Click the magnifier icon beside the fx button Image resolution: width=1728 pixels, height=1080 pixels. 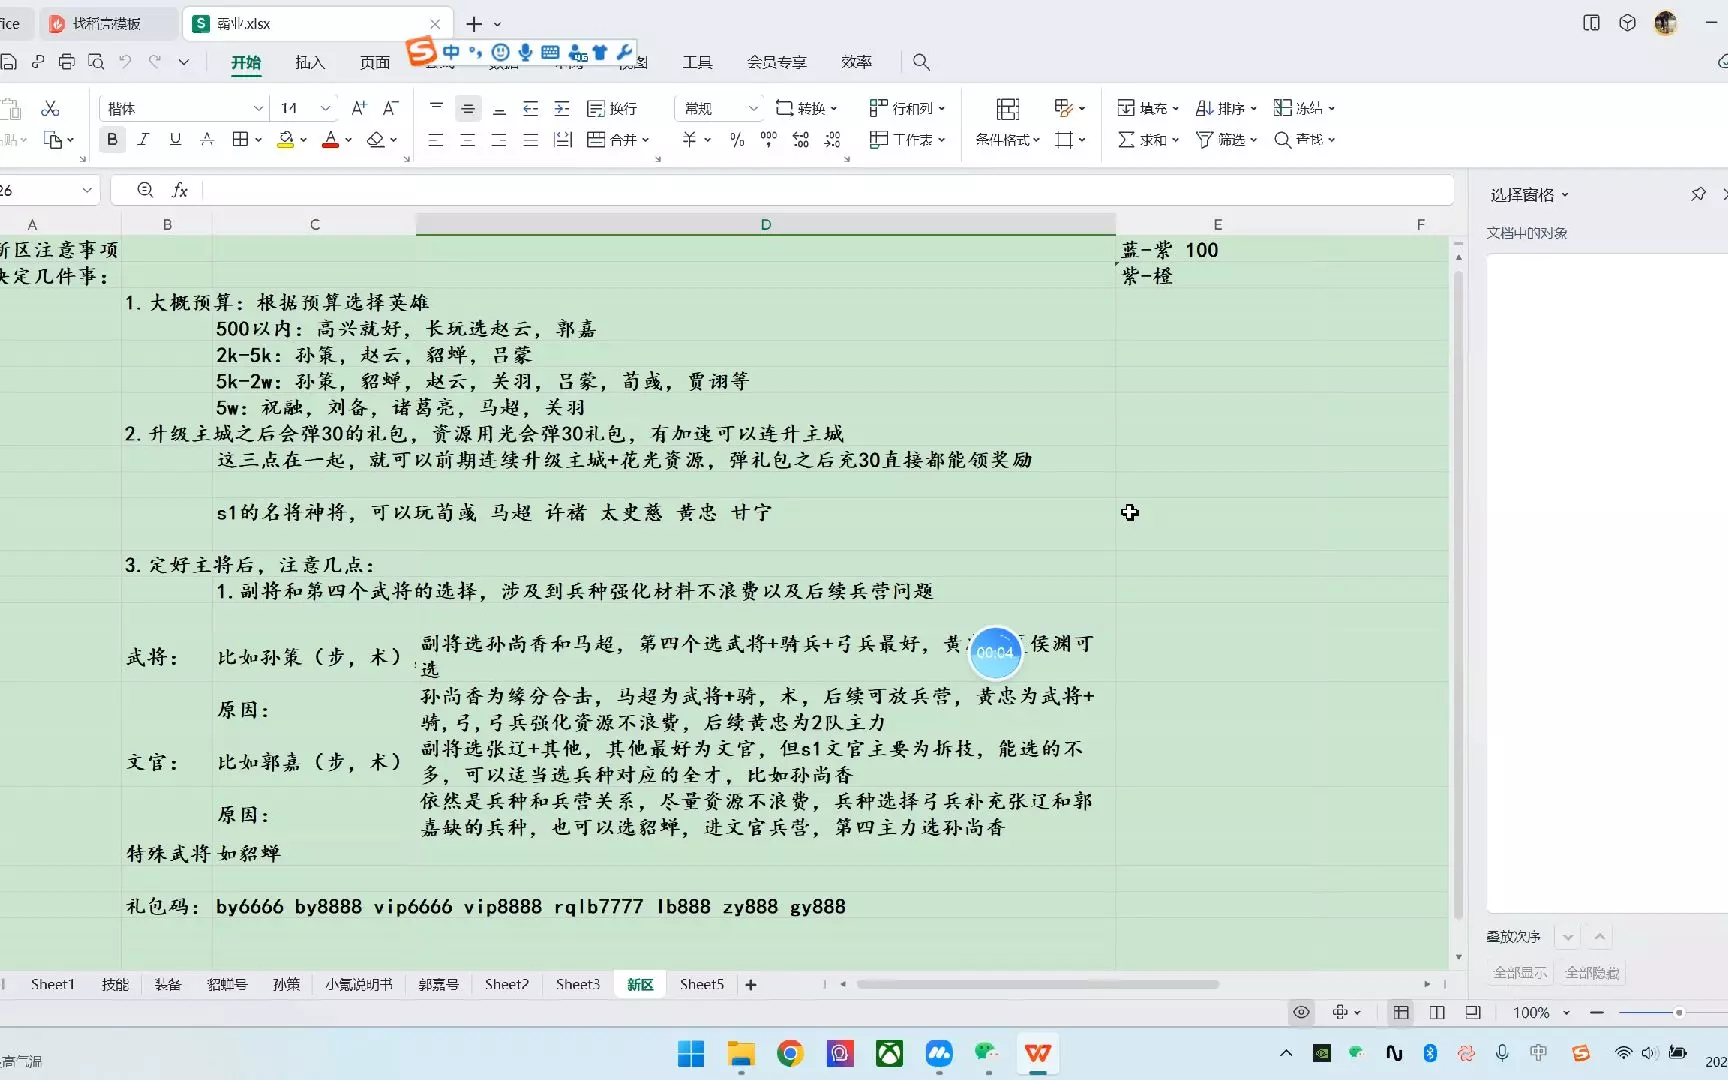145,190
